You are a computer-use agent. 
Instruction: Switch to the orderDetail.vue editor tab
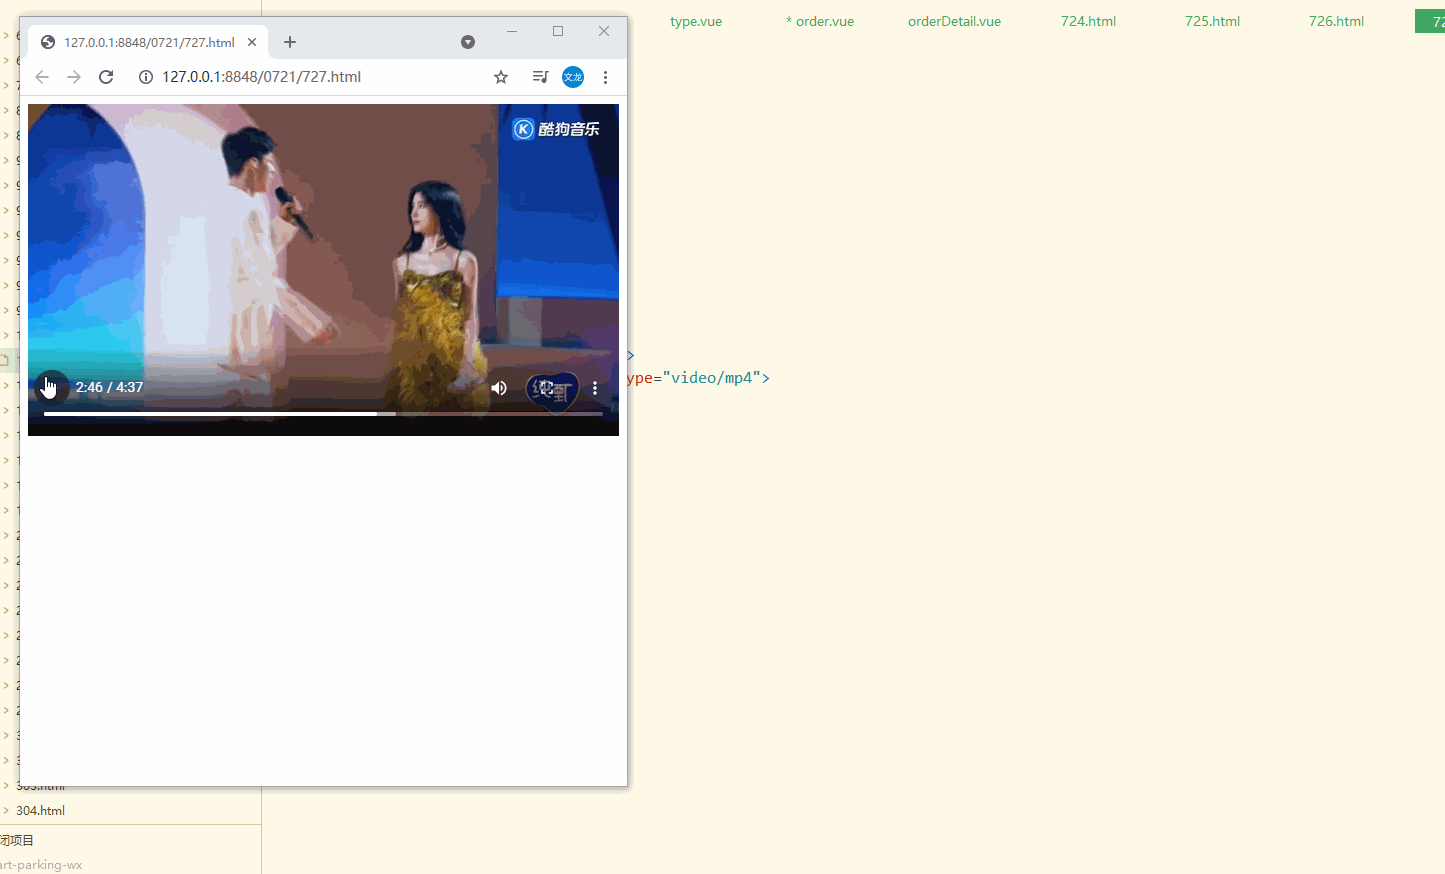pyautogui.click(x=954, y=21)
